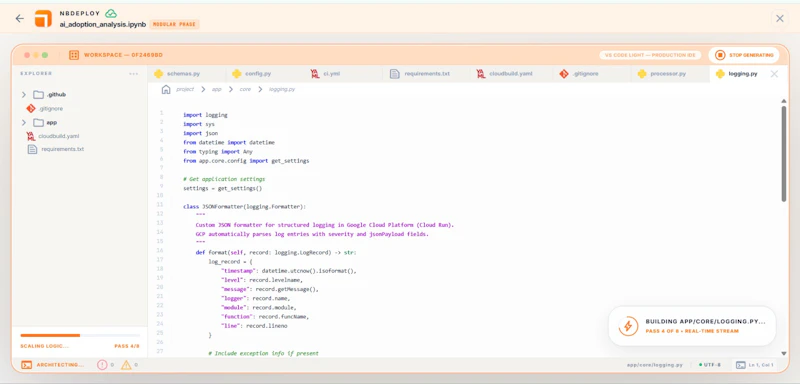Expand the app folder chevron
This screenshot has height=384, width=800.
pos(23,122)
